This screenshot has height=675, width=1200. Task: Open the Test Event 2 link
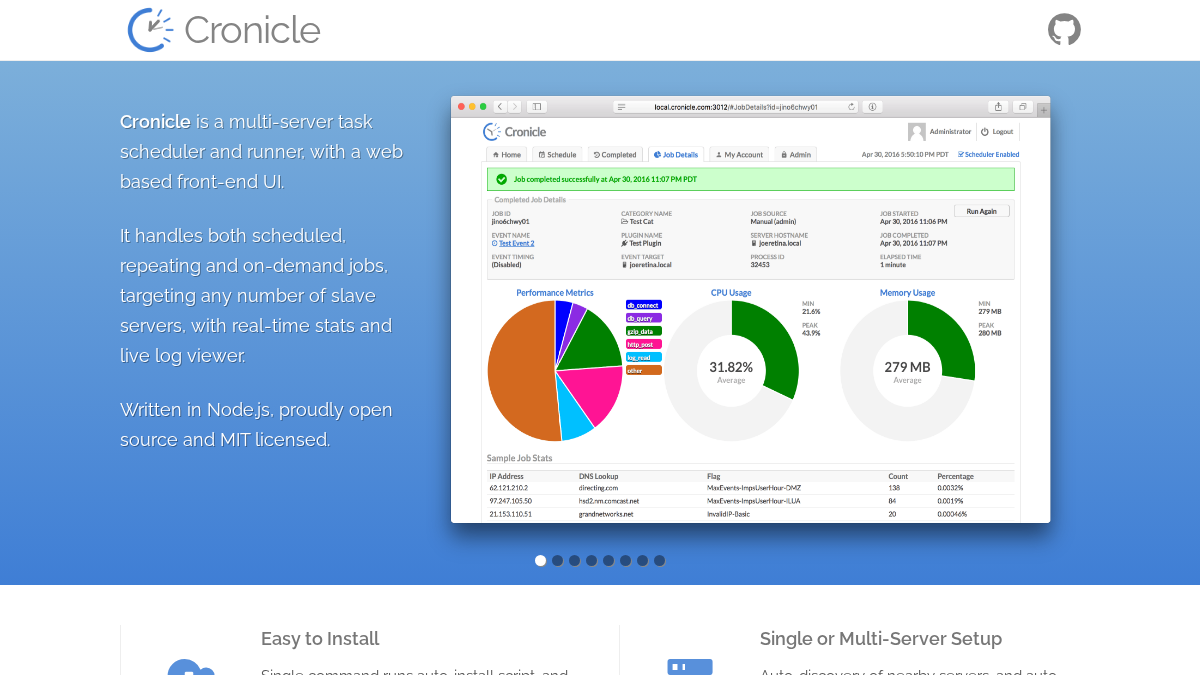516,243
